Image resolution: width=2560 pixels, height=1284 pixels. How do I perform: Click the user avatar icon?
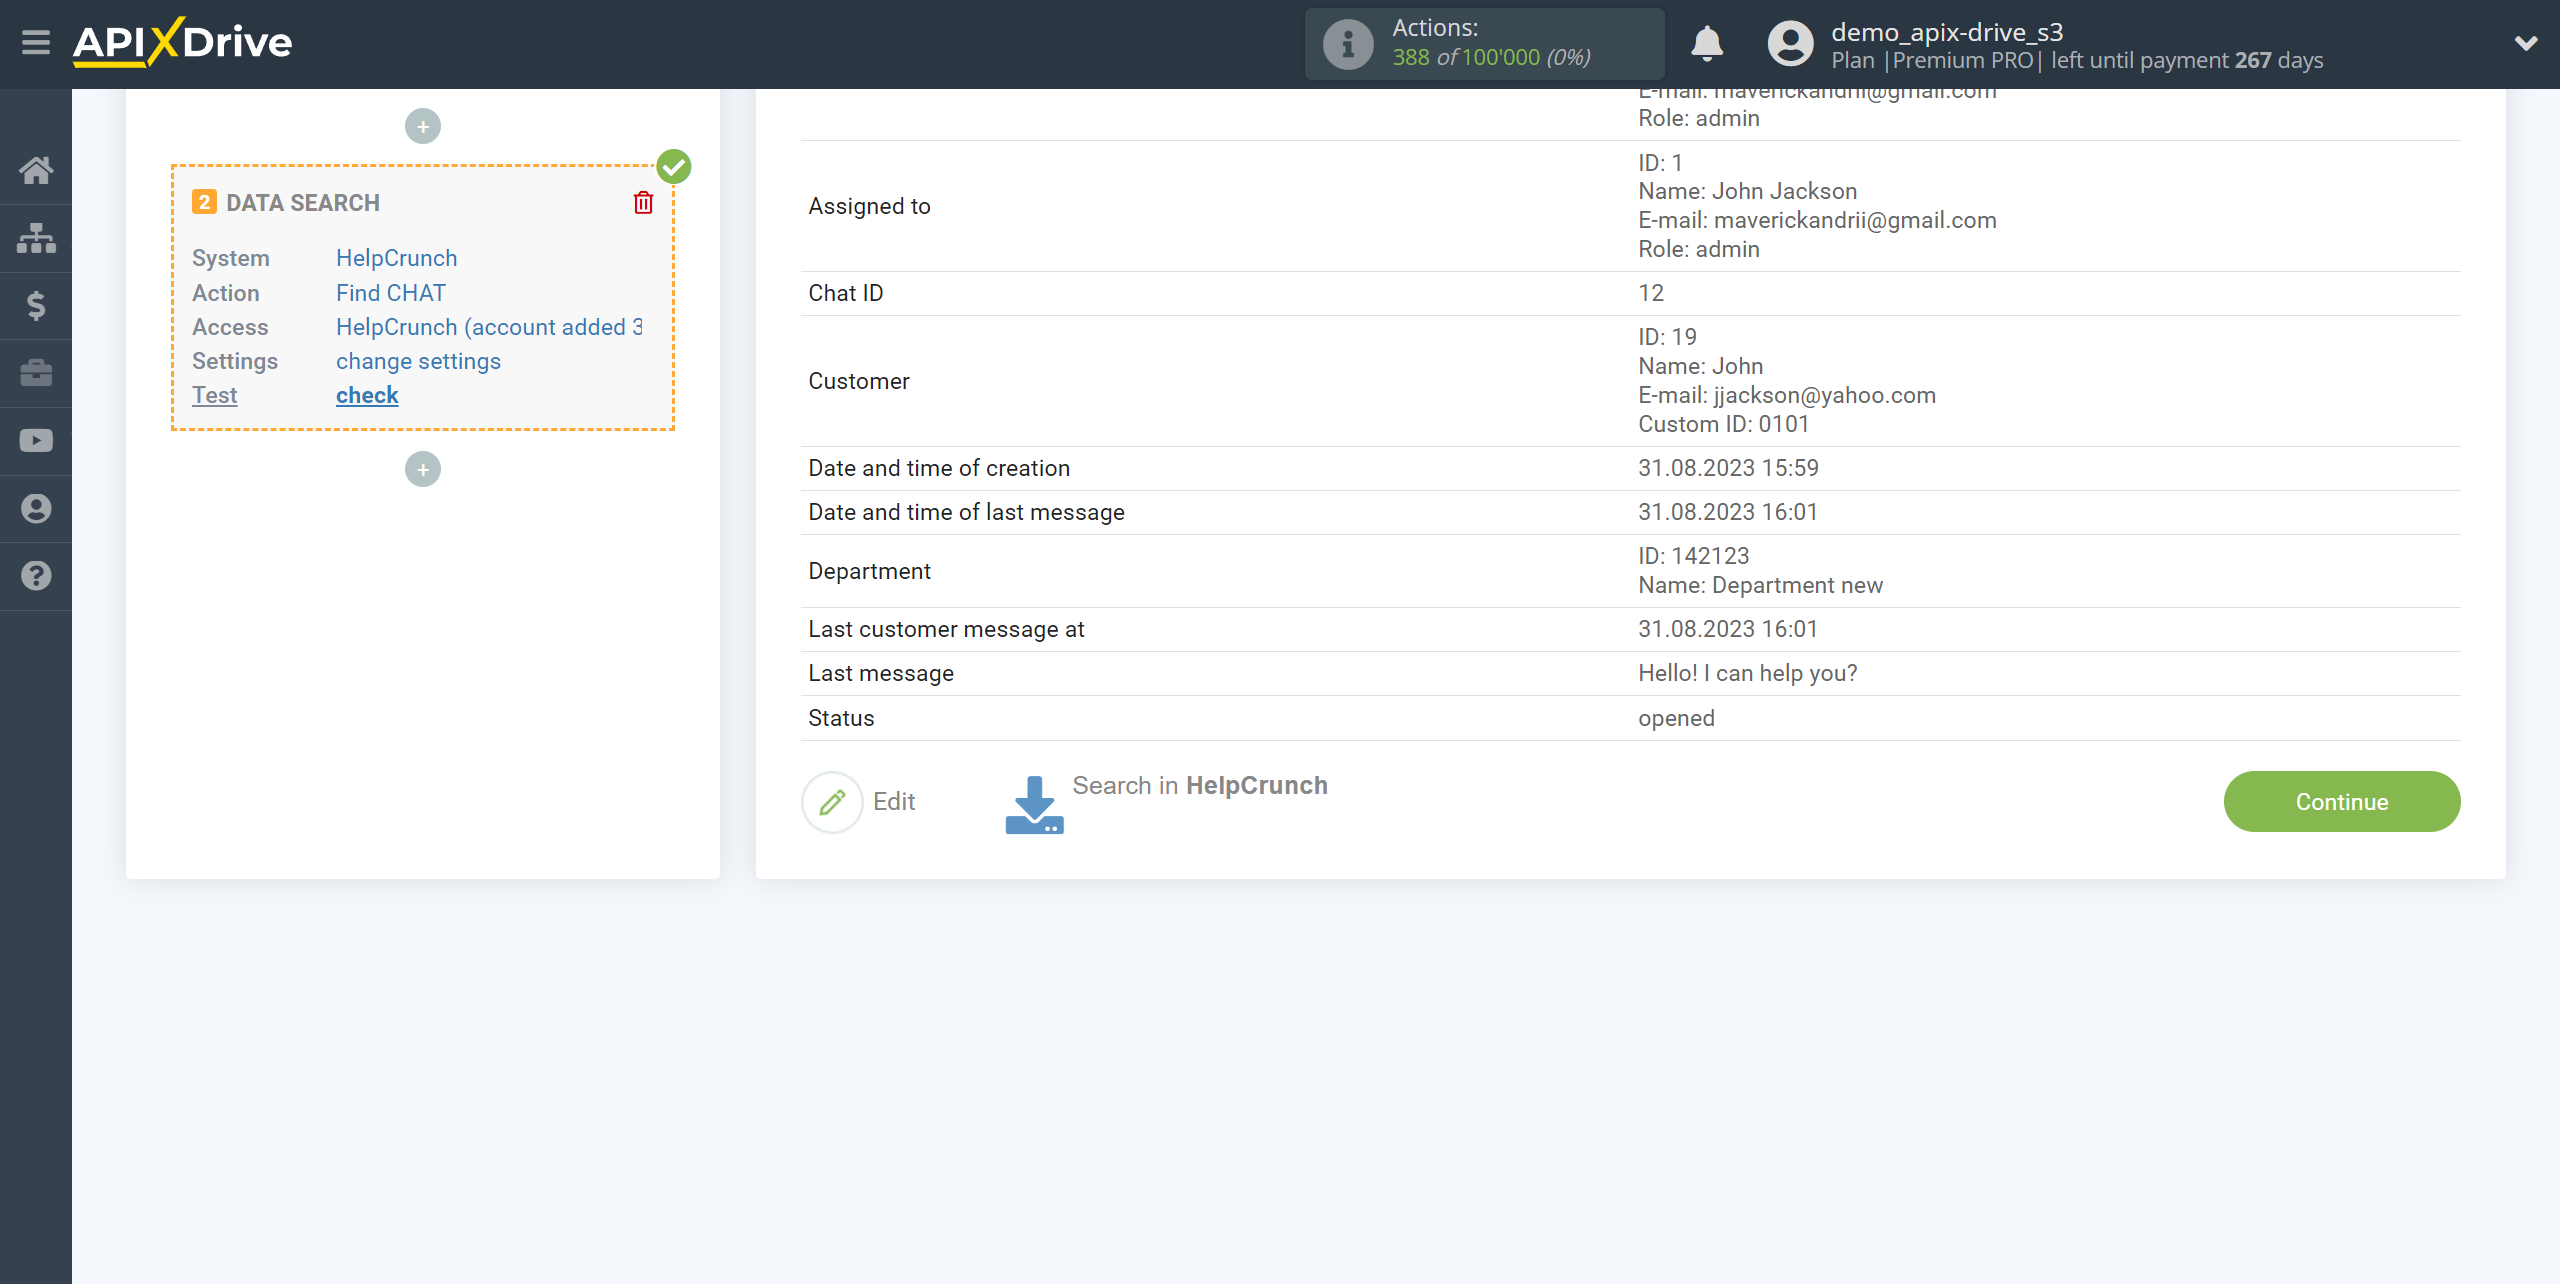coord(1790,44)
